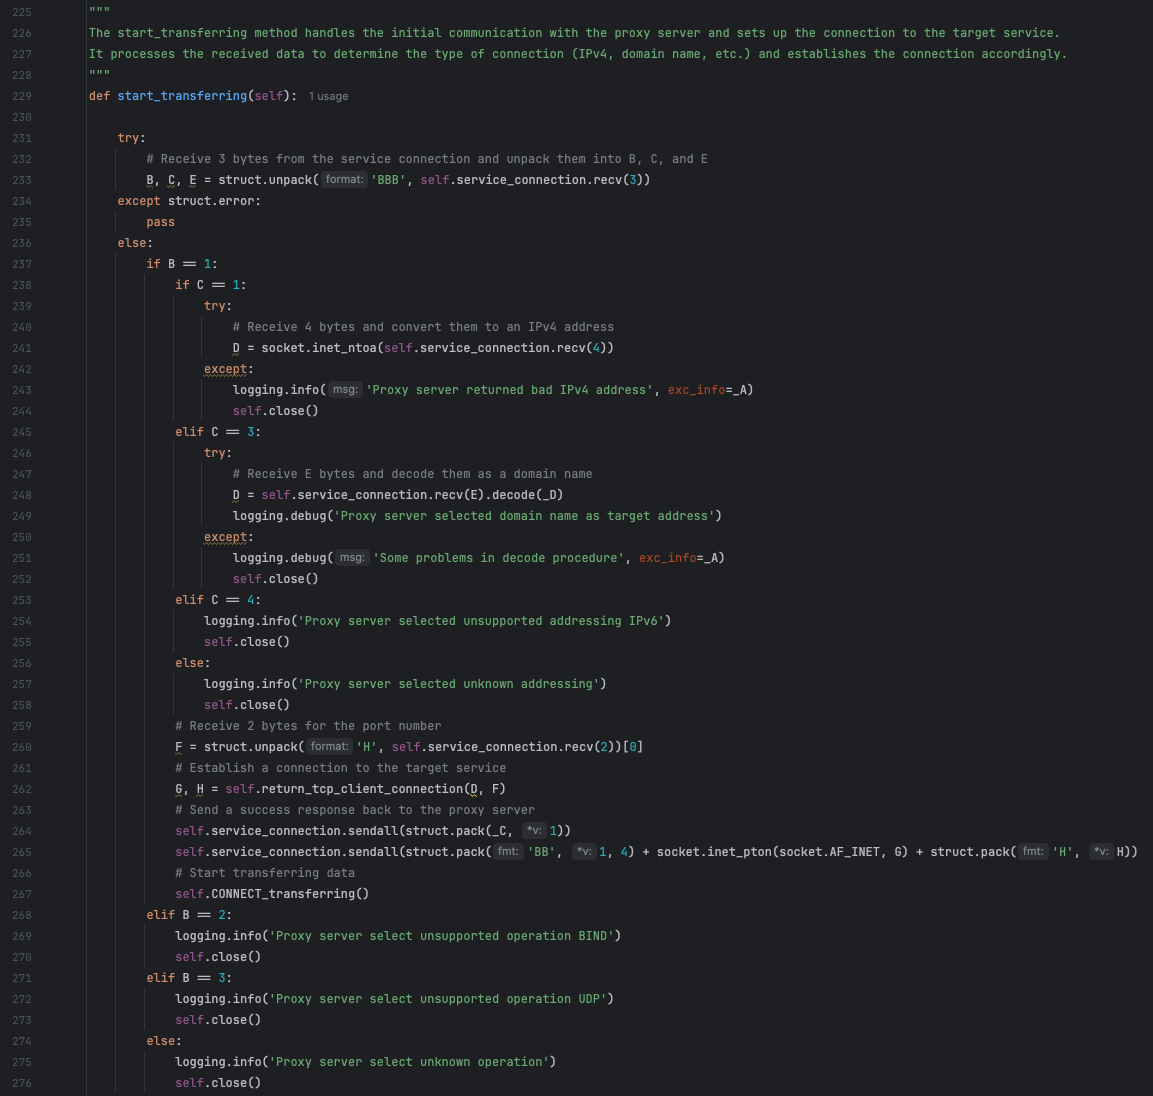Click line number 260 in the gutter
This screenshot has width=1153, height=1096.
(x=22, y=747)
